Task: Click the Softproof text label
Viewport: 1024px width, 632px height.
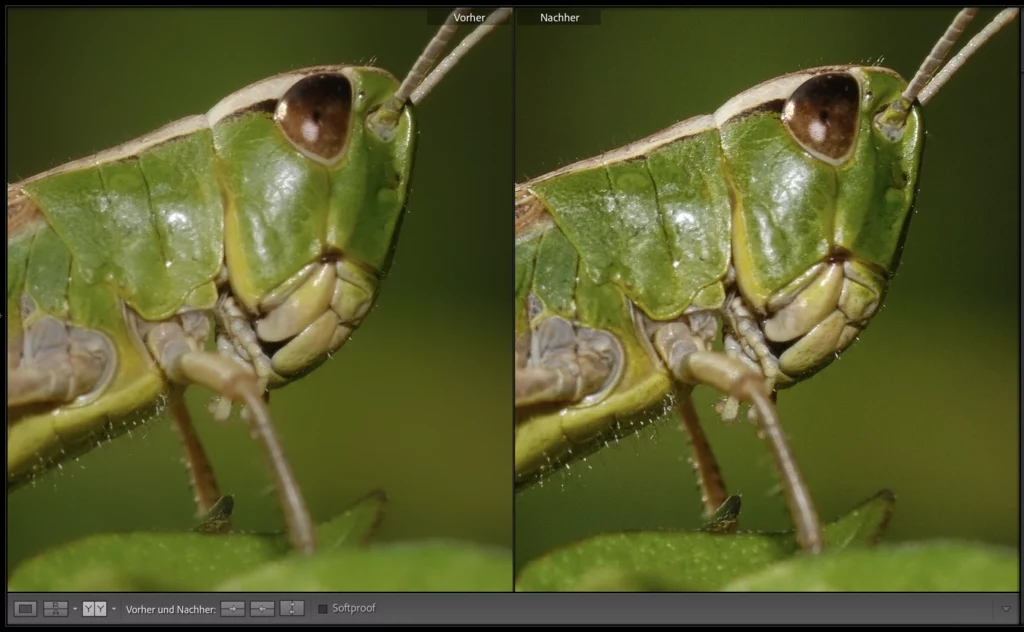Action: pos(354,608)
